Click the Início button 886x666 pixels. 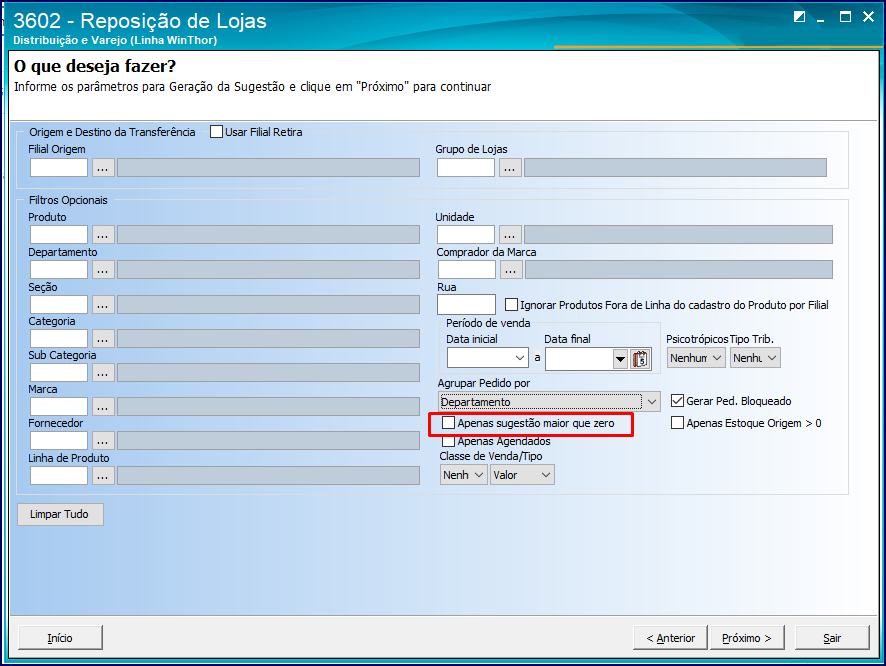60,638
